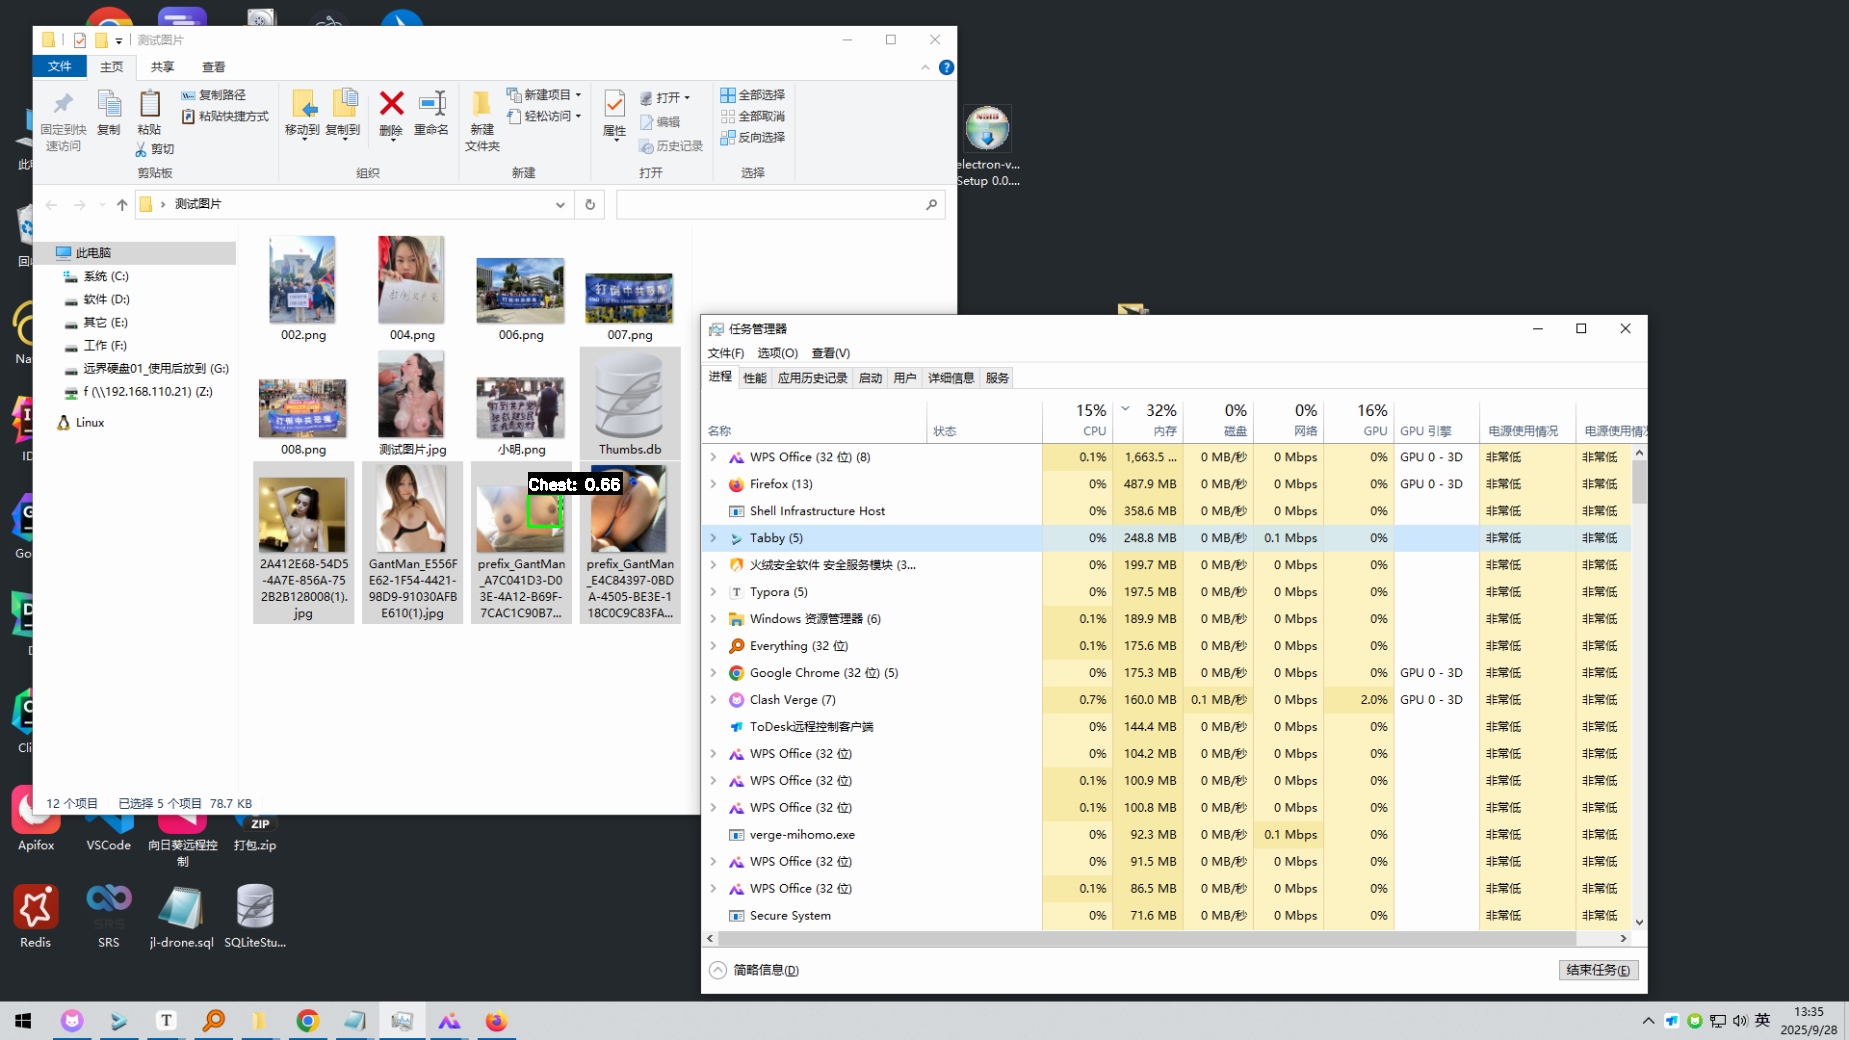This screenshot has height=1040, width=1849.
Task: Click the New Folder (新建文件夹) icon
Action: coord(482,108)
